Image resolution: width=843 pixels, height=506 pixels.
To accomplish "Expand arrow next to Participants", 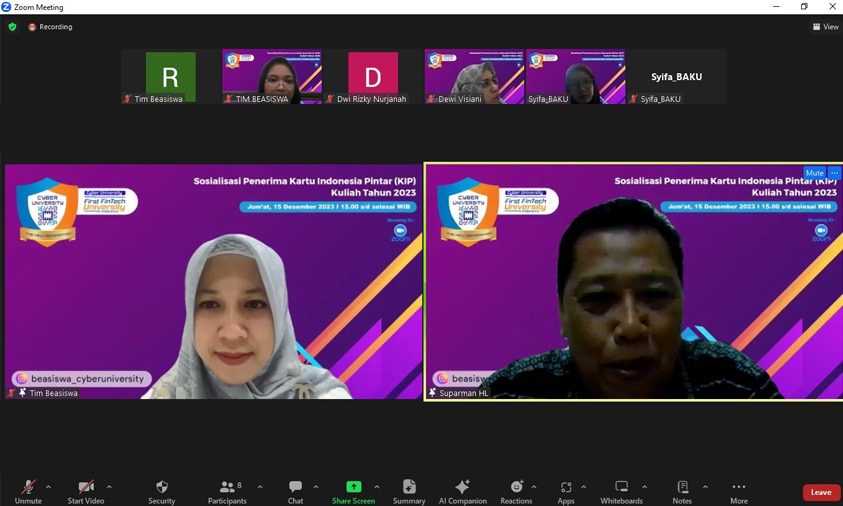I will 260,487.
